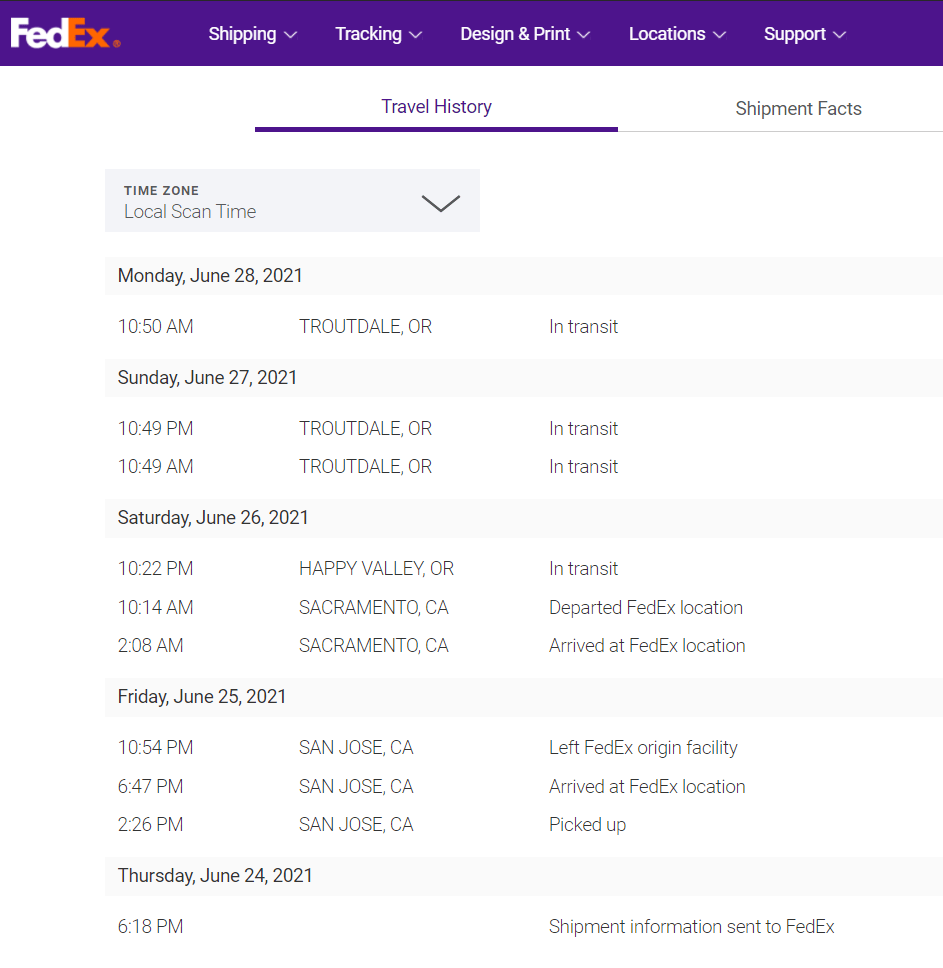
Task: Click the Picked up status row
Action: coord(587,825)
